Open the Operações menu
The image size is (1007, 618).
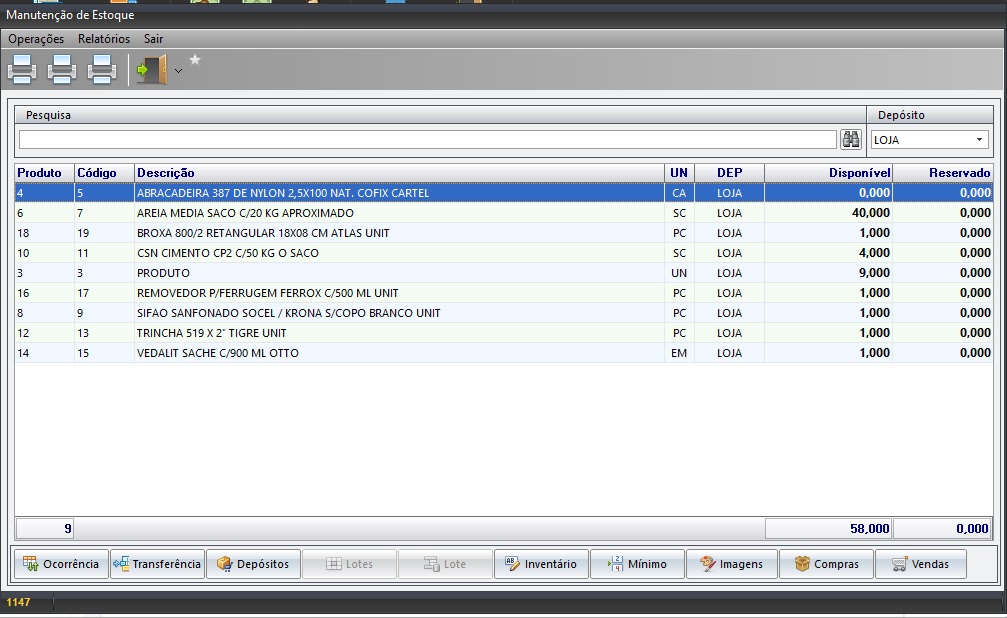pos(36,39)
